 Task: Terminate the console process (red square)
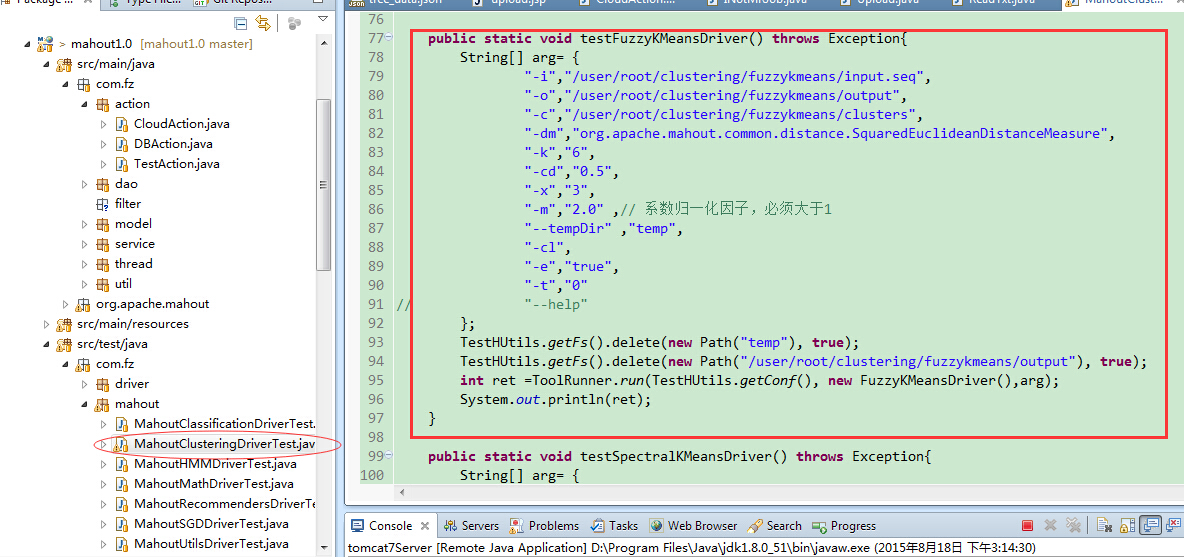tap(1027, 525)
